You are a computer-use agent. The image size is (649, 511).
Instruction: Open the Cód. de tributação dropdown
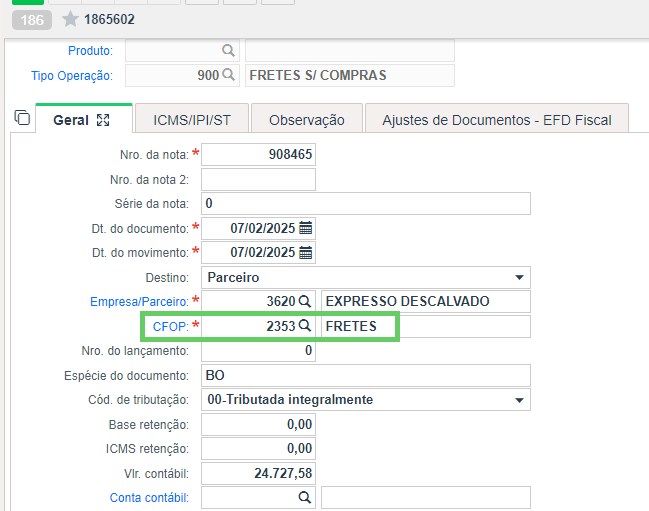point(366,400)
